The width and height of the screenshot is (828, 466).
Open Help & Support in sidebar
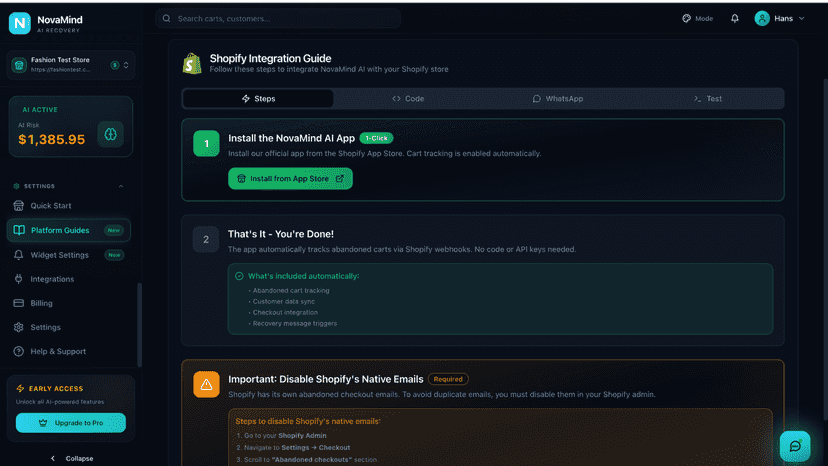69,351
